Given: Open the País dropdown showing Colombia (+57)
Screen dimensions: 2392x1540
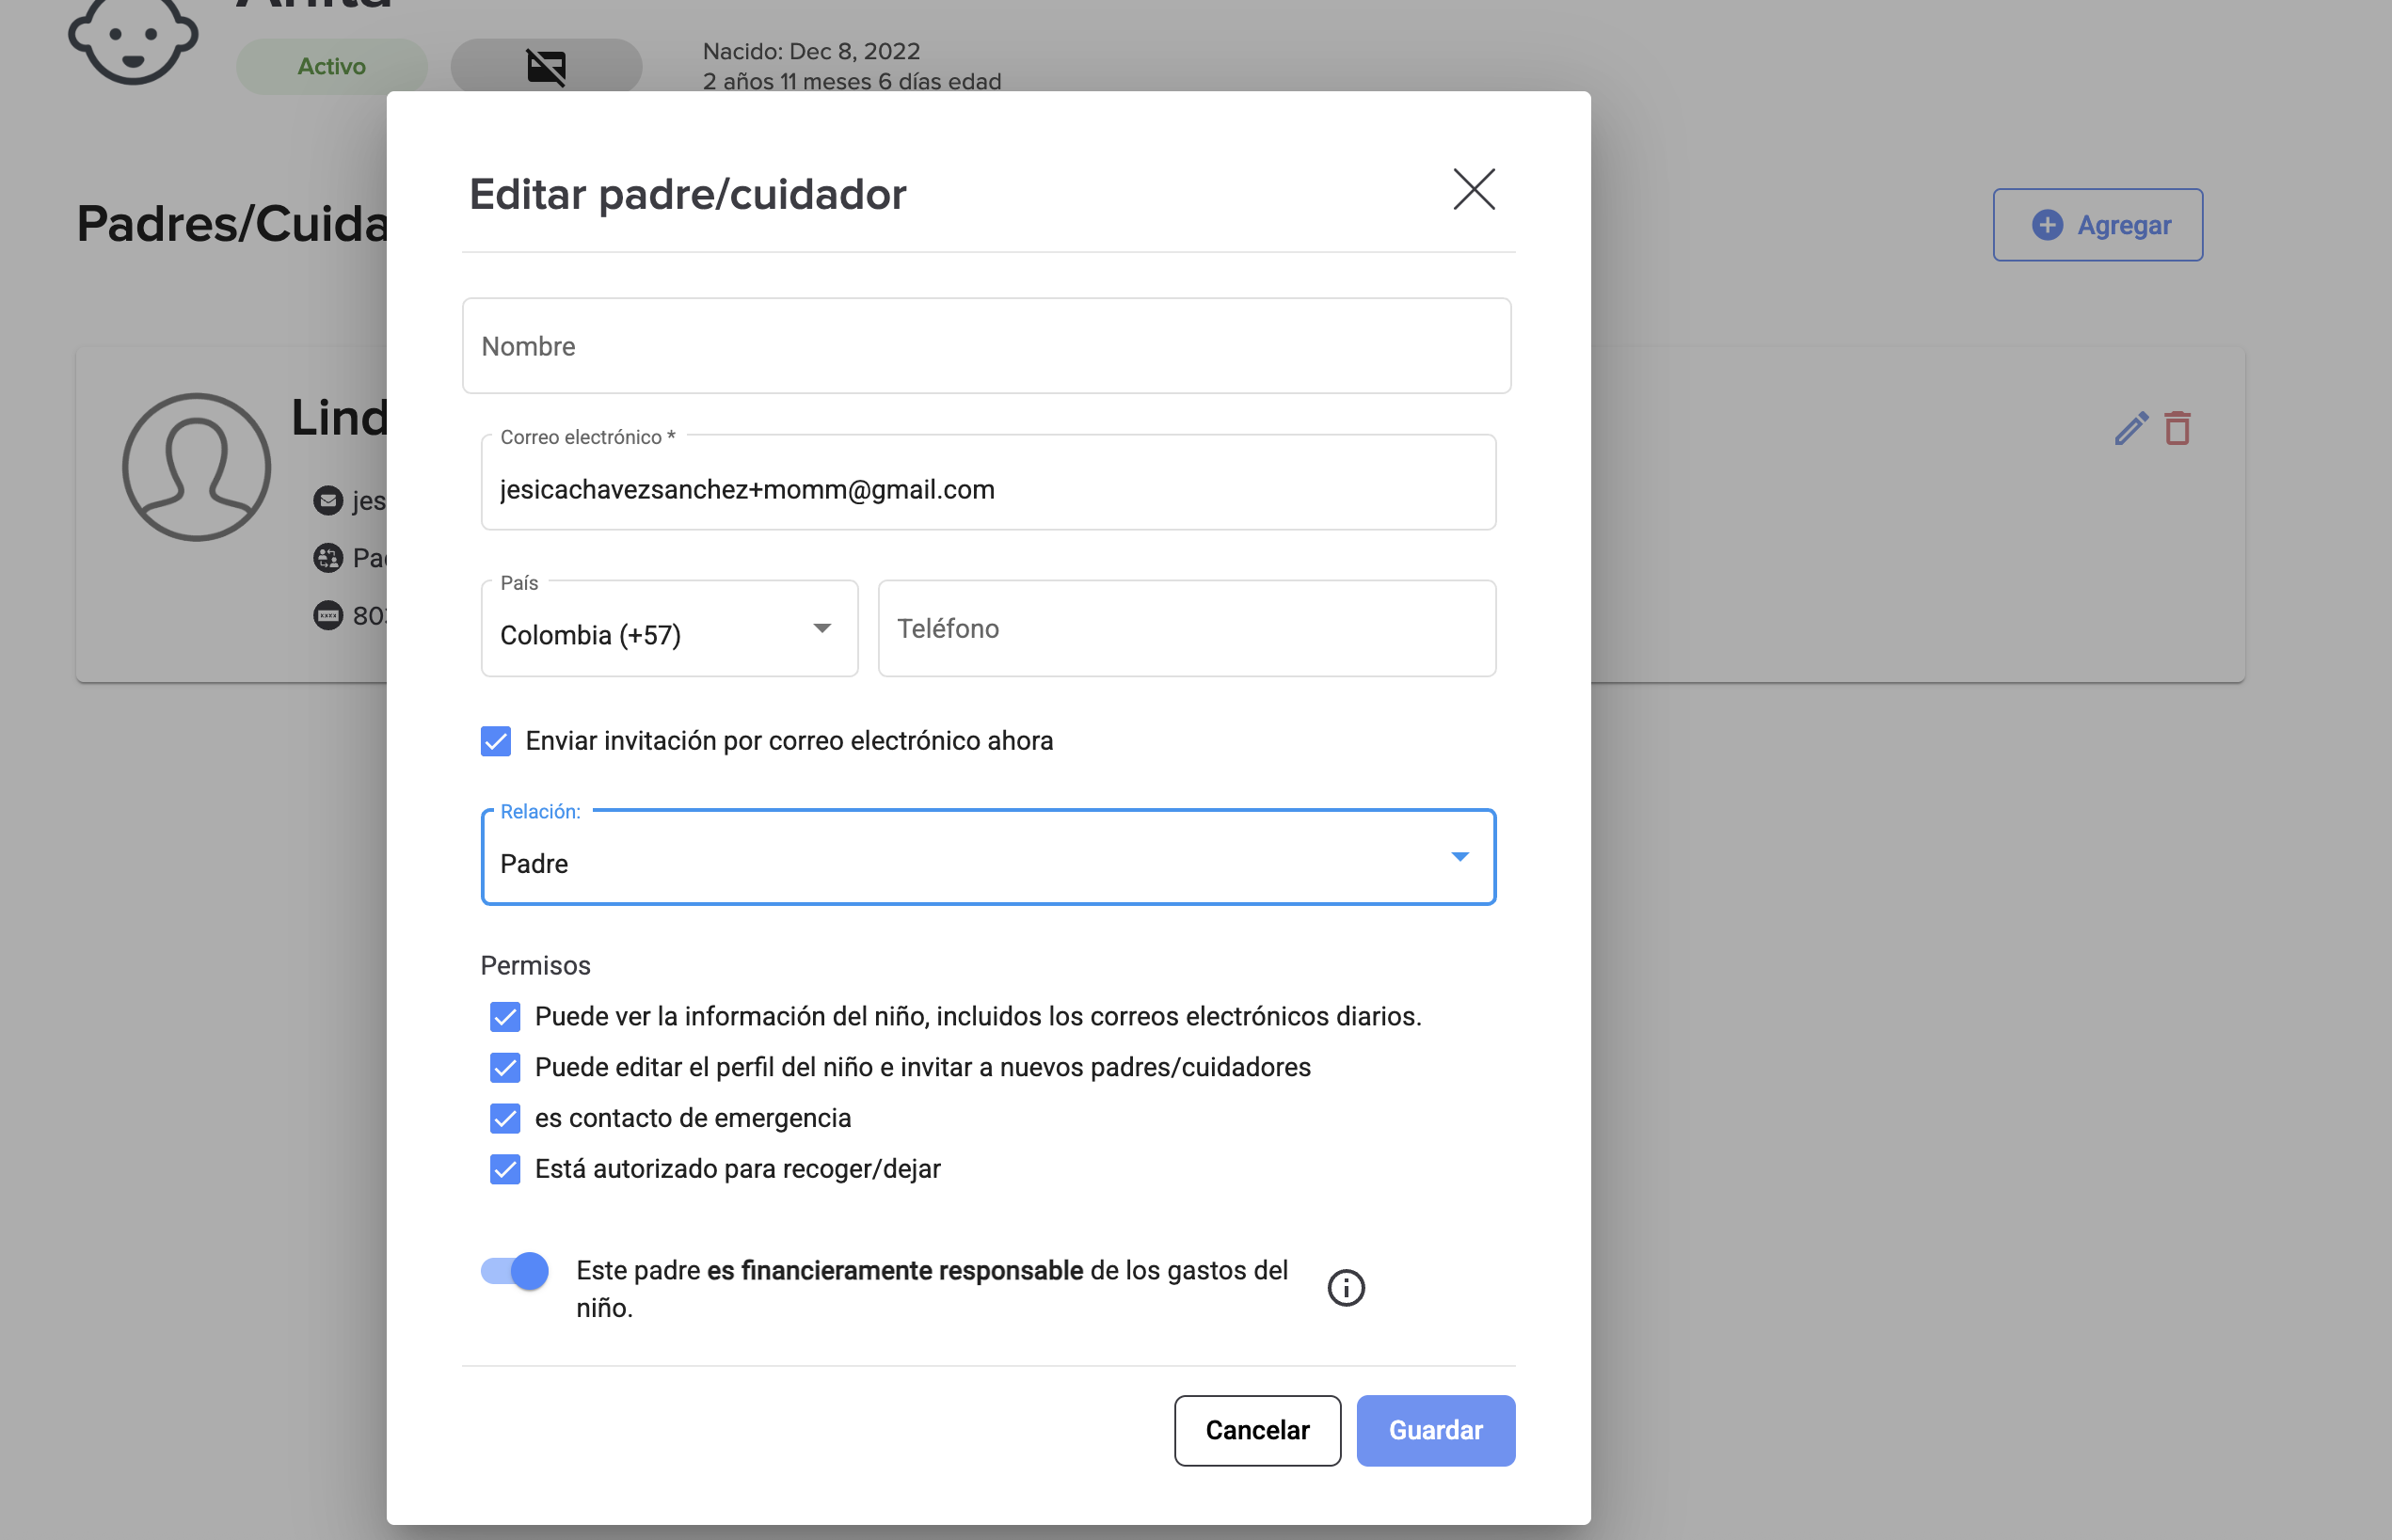Looking at the screenshot, I should pyautogui.click(x=669, y=629).
